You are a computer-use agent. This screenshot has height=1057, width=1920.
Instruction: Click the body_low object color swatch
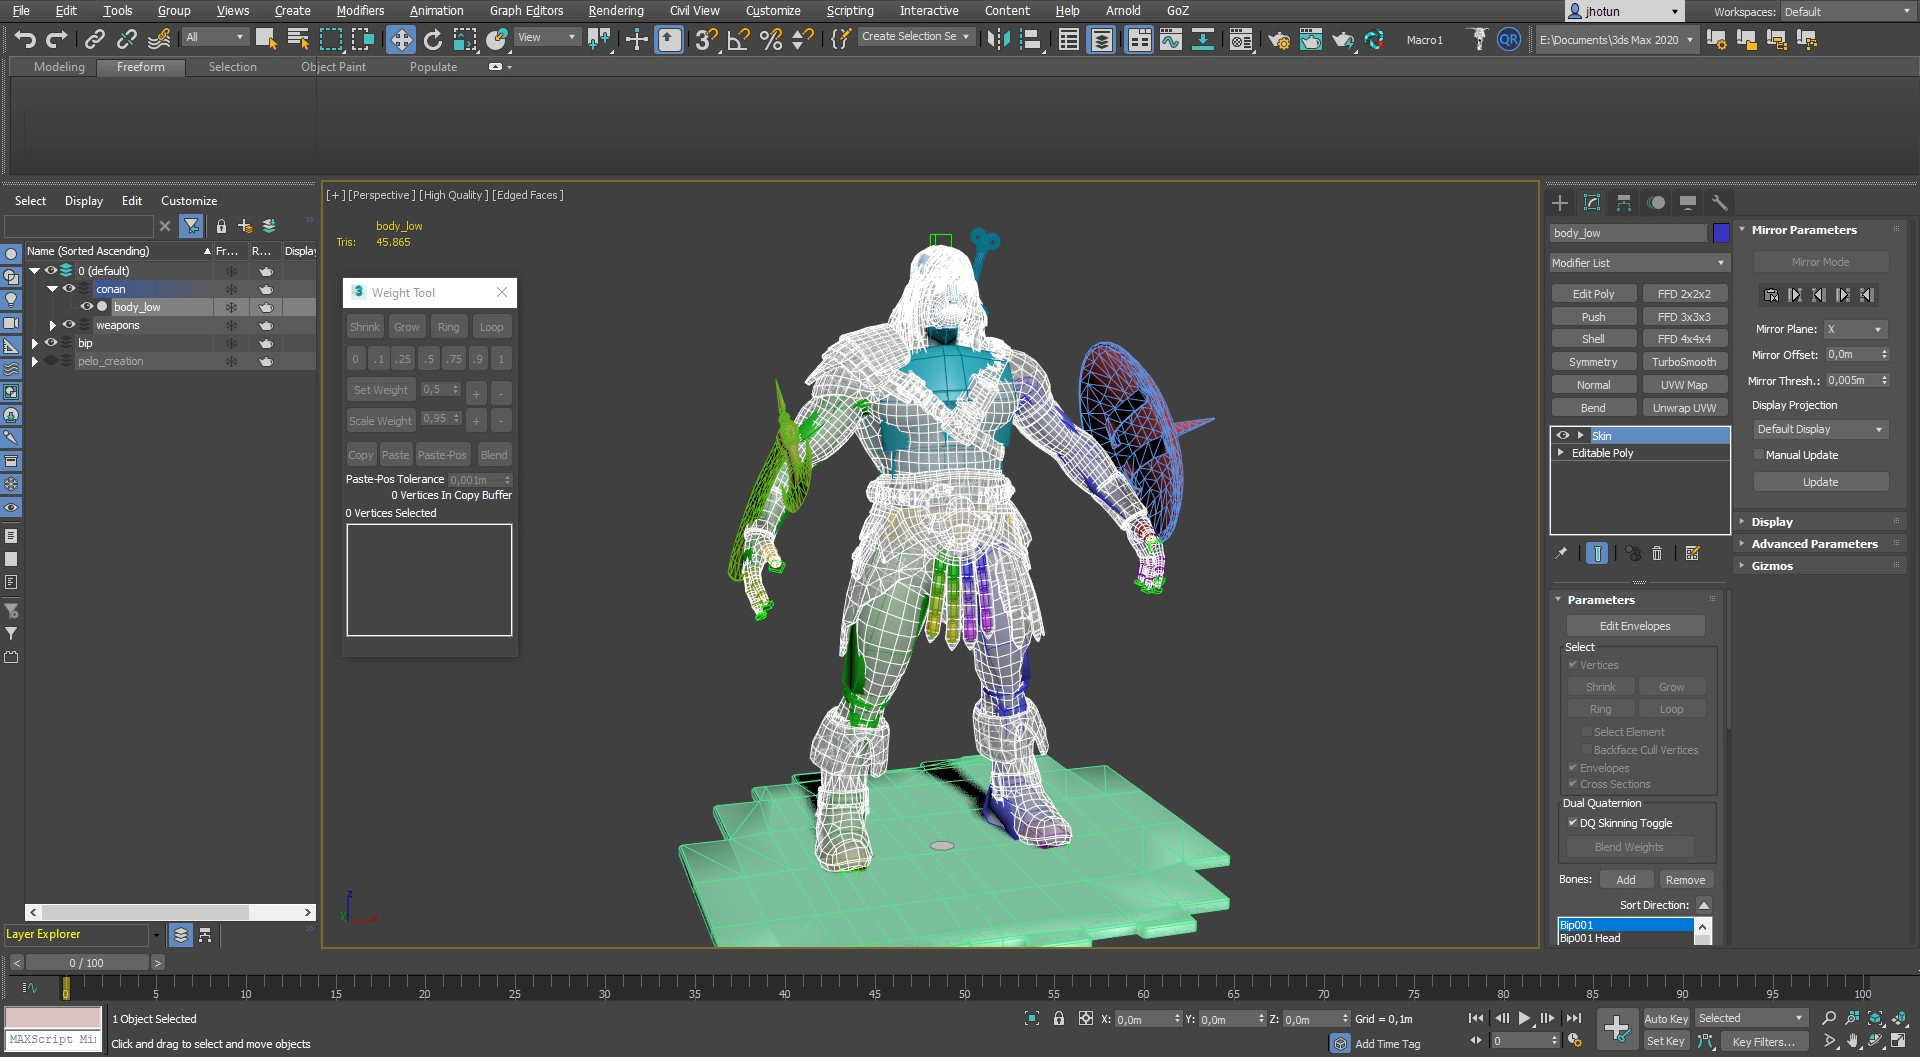1720,233
